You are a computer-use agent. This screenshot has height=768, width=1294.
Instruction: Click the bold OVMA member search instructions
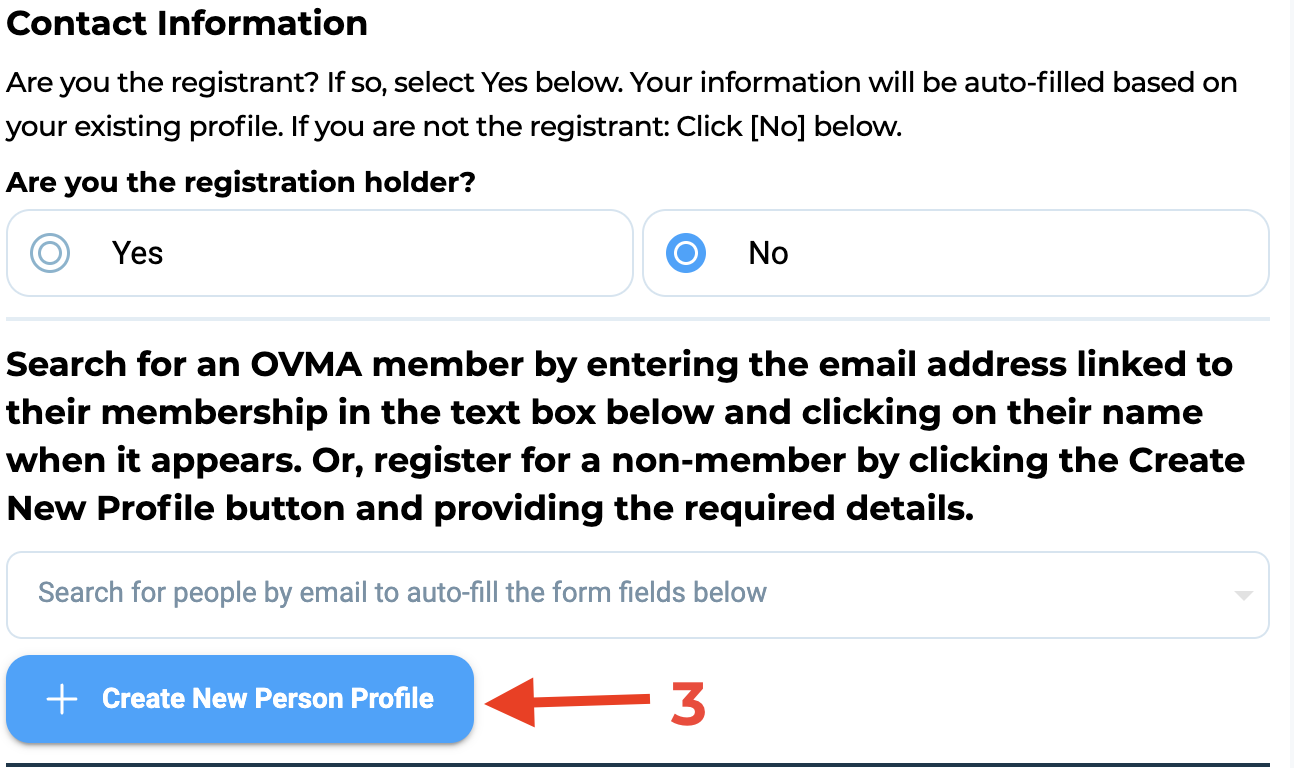[x=625, y=436]
